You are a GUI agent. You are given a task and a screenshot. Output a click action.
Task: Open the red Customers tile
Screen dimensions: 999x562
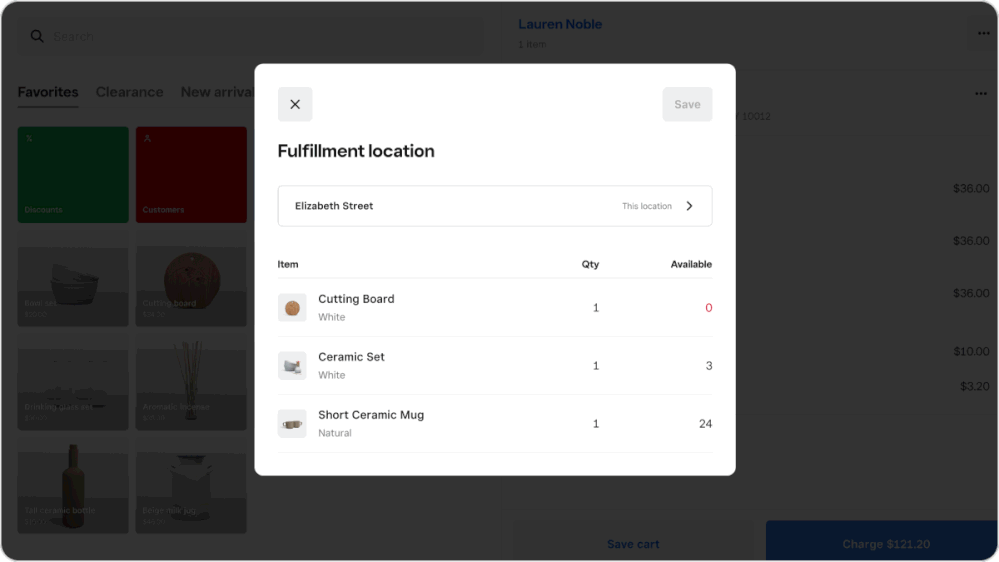pos(191,175)
